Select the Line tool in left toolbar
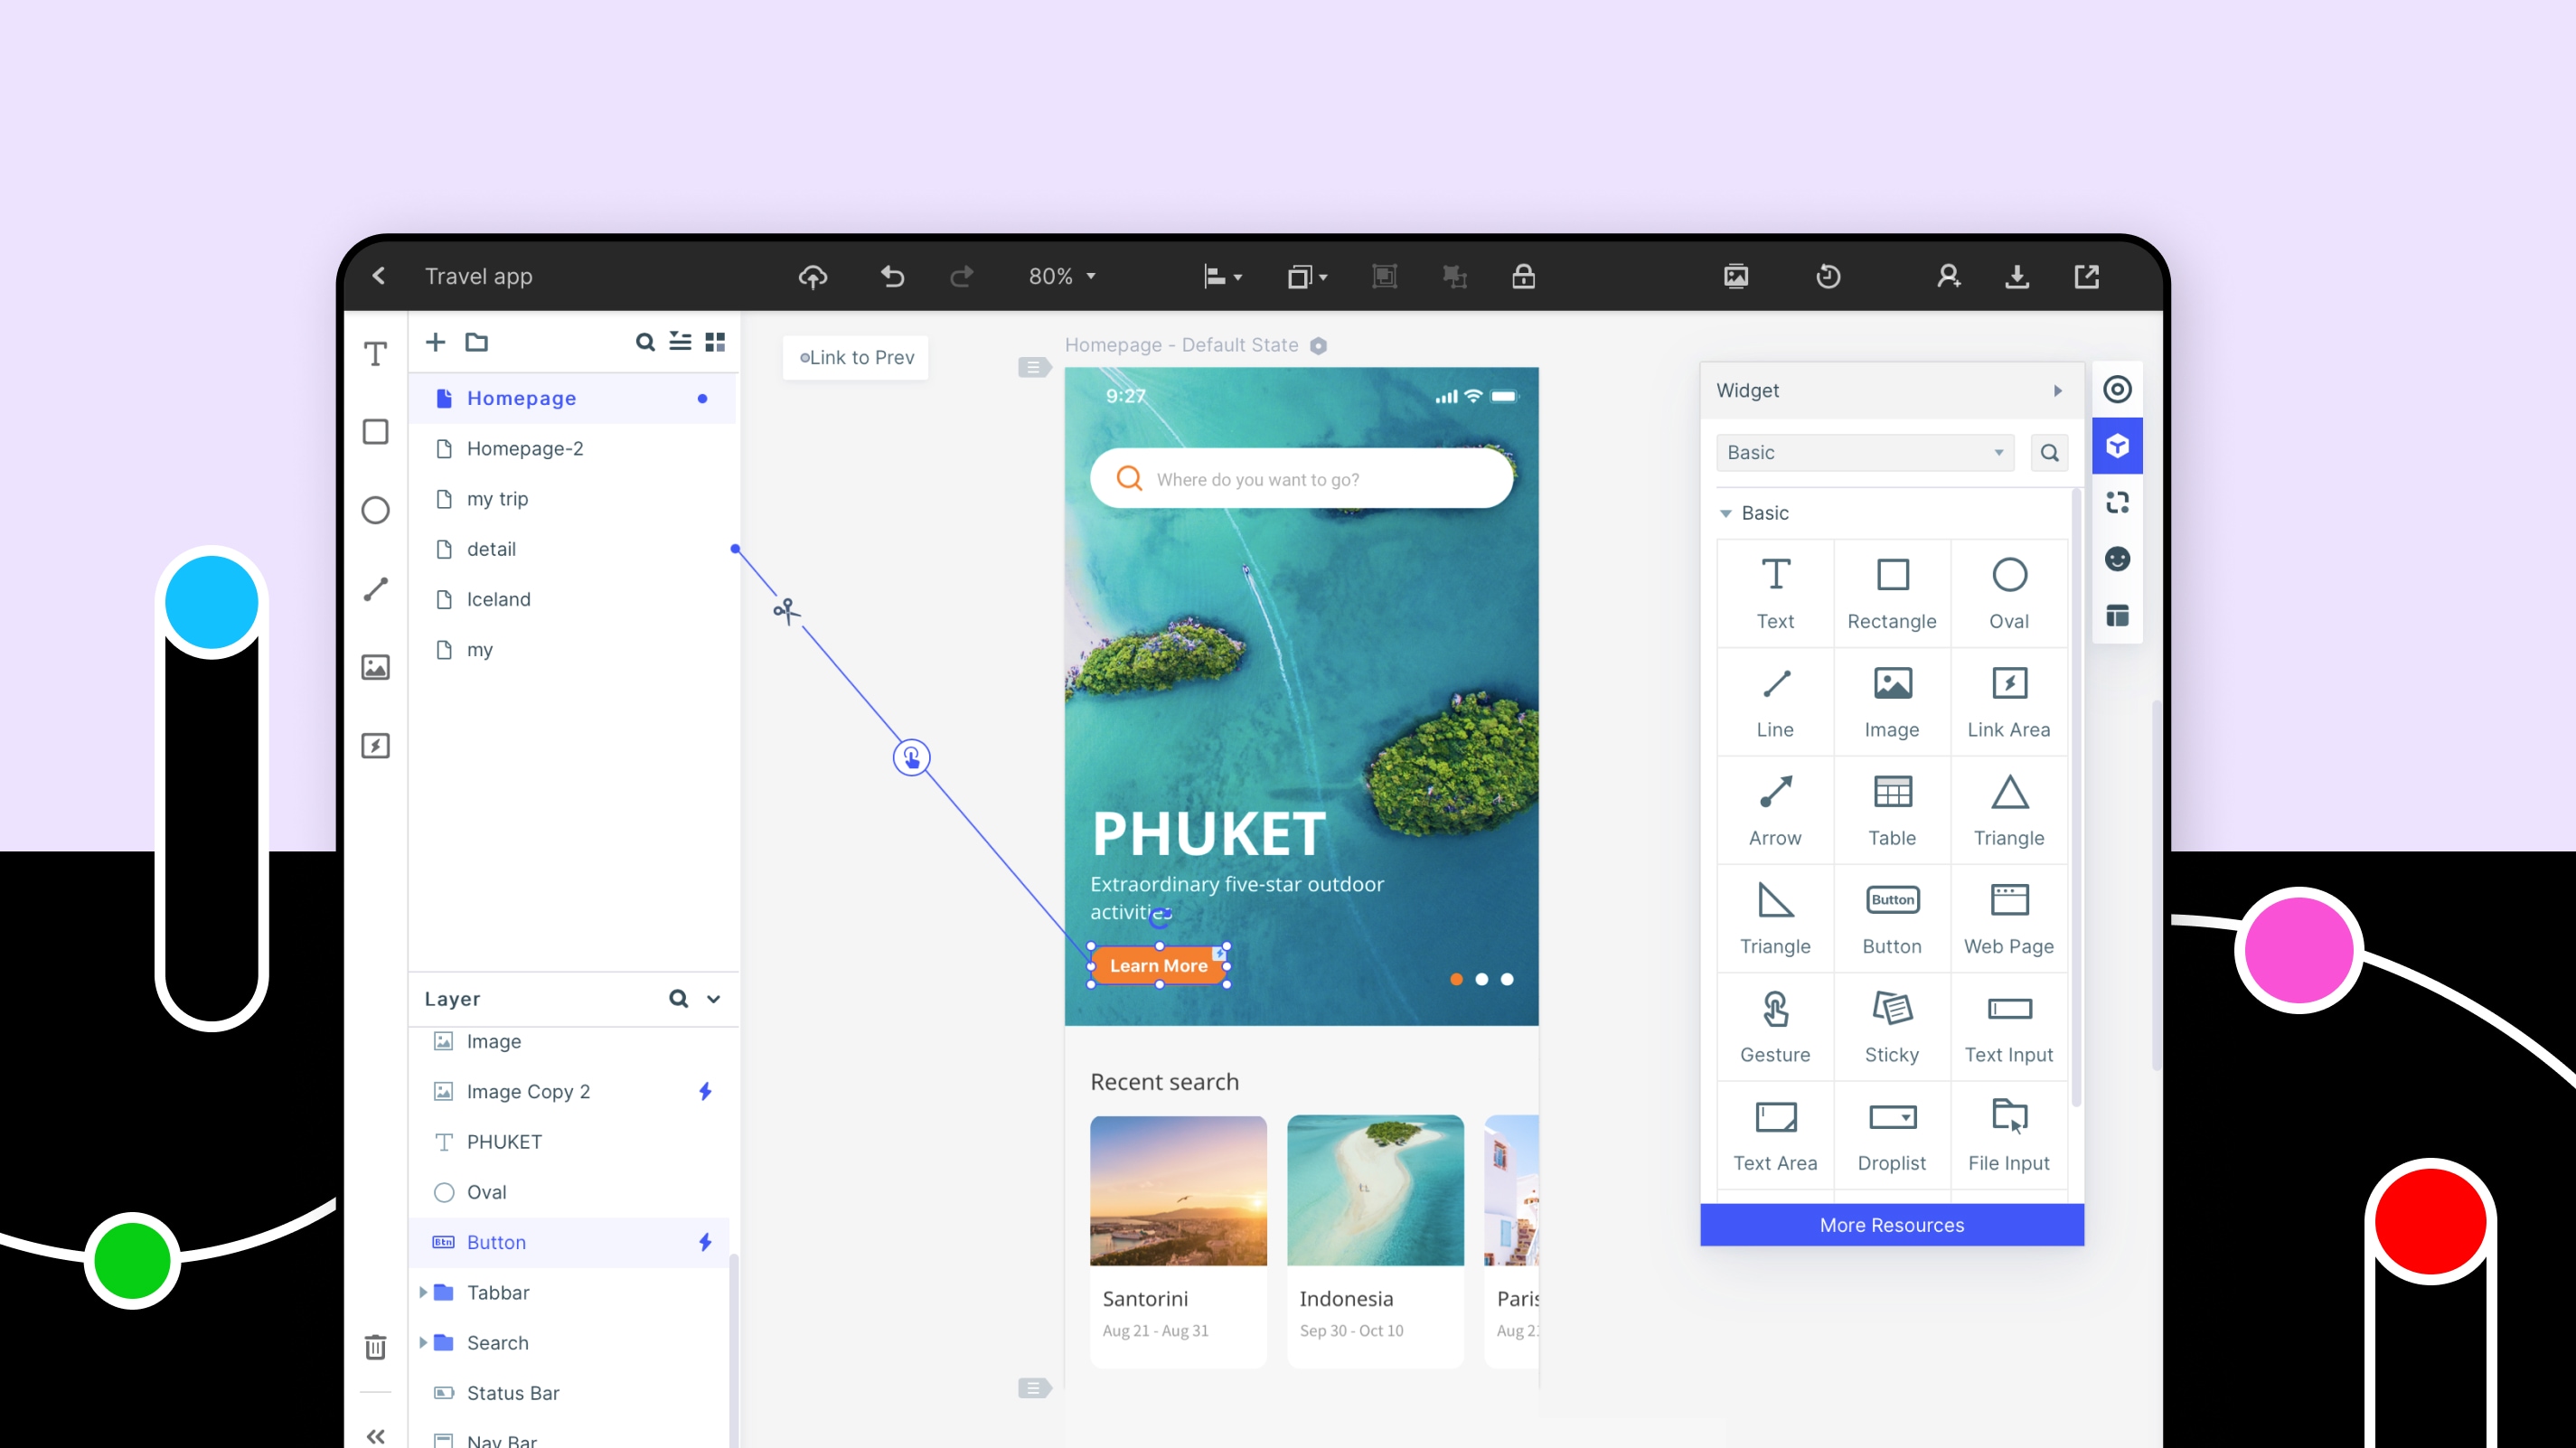 (375, 589)
